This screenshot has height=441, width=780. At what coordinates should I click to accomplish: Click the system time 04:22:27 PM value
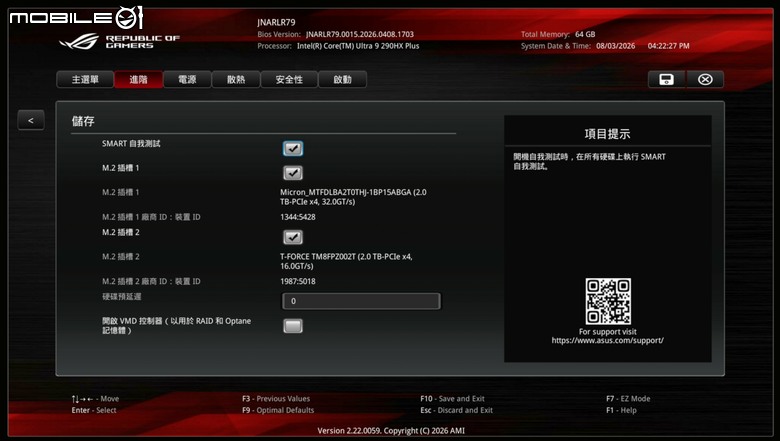(669, 46)
